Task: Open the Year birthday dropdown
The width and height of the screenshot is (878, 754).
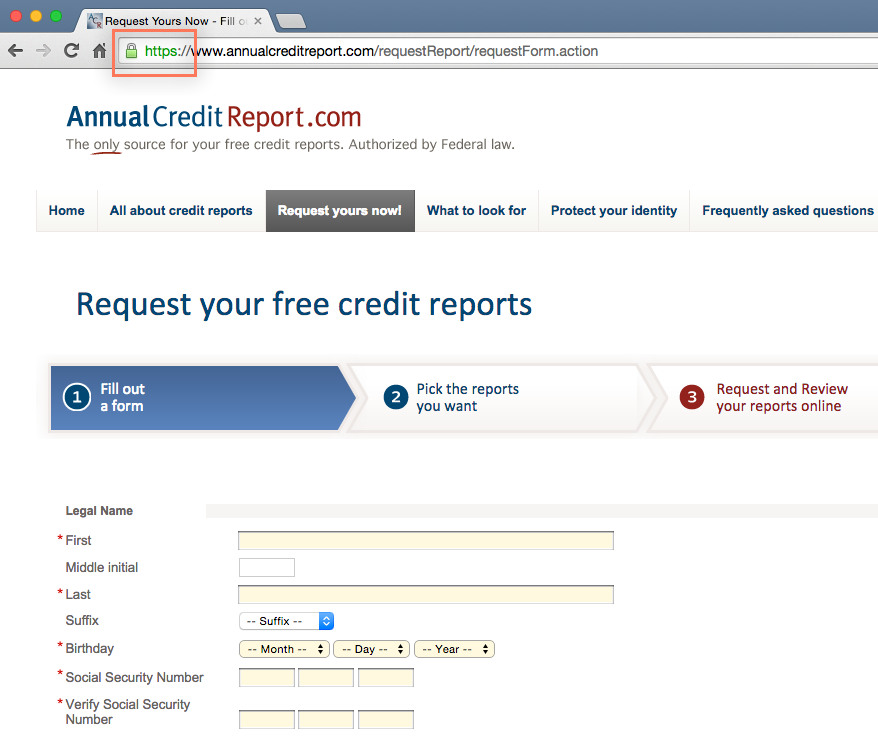Action: tap(454, 648)
